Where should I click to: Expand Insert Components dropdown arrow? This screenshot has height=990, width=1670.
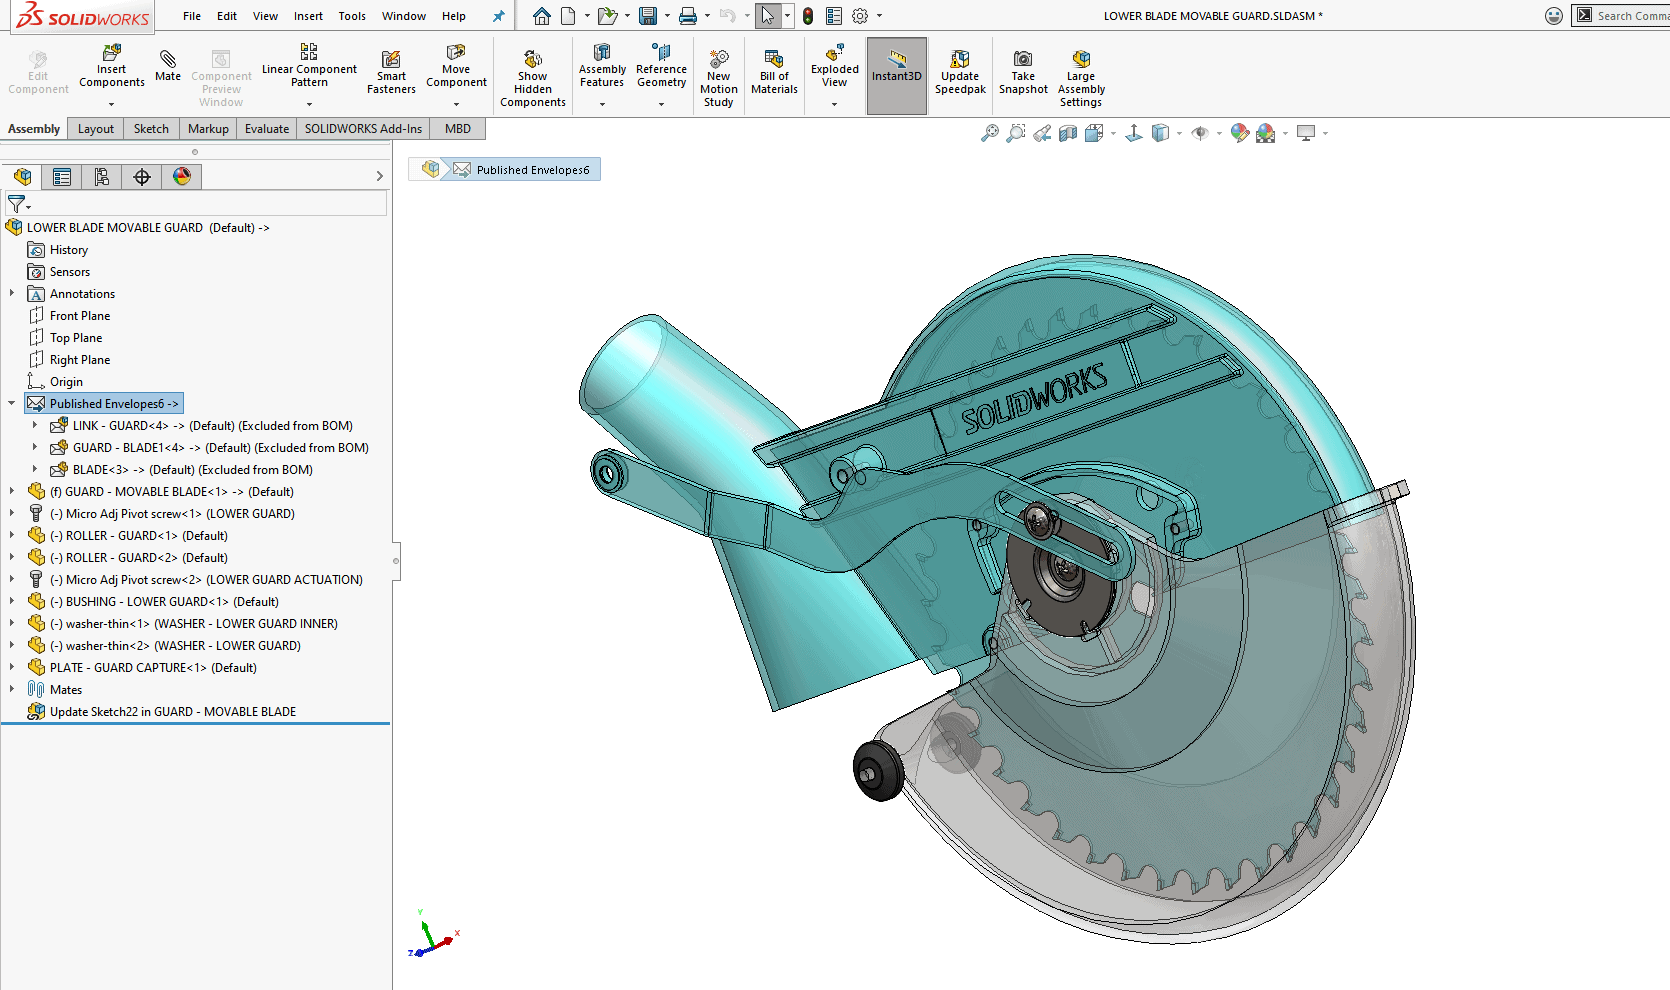click(x=111, y=104)
